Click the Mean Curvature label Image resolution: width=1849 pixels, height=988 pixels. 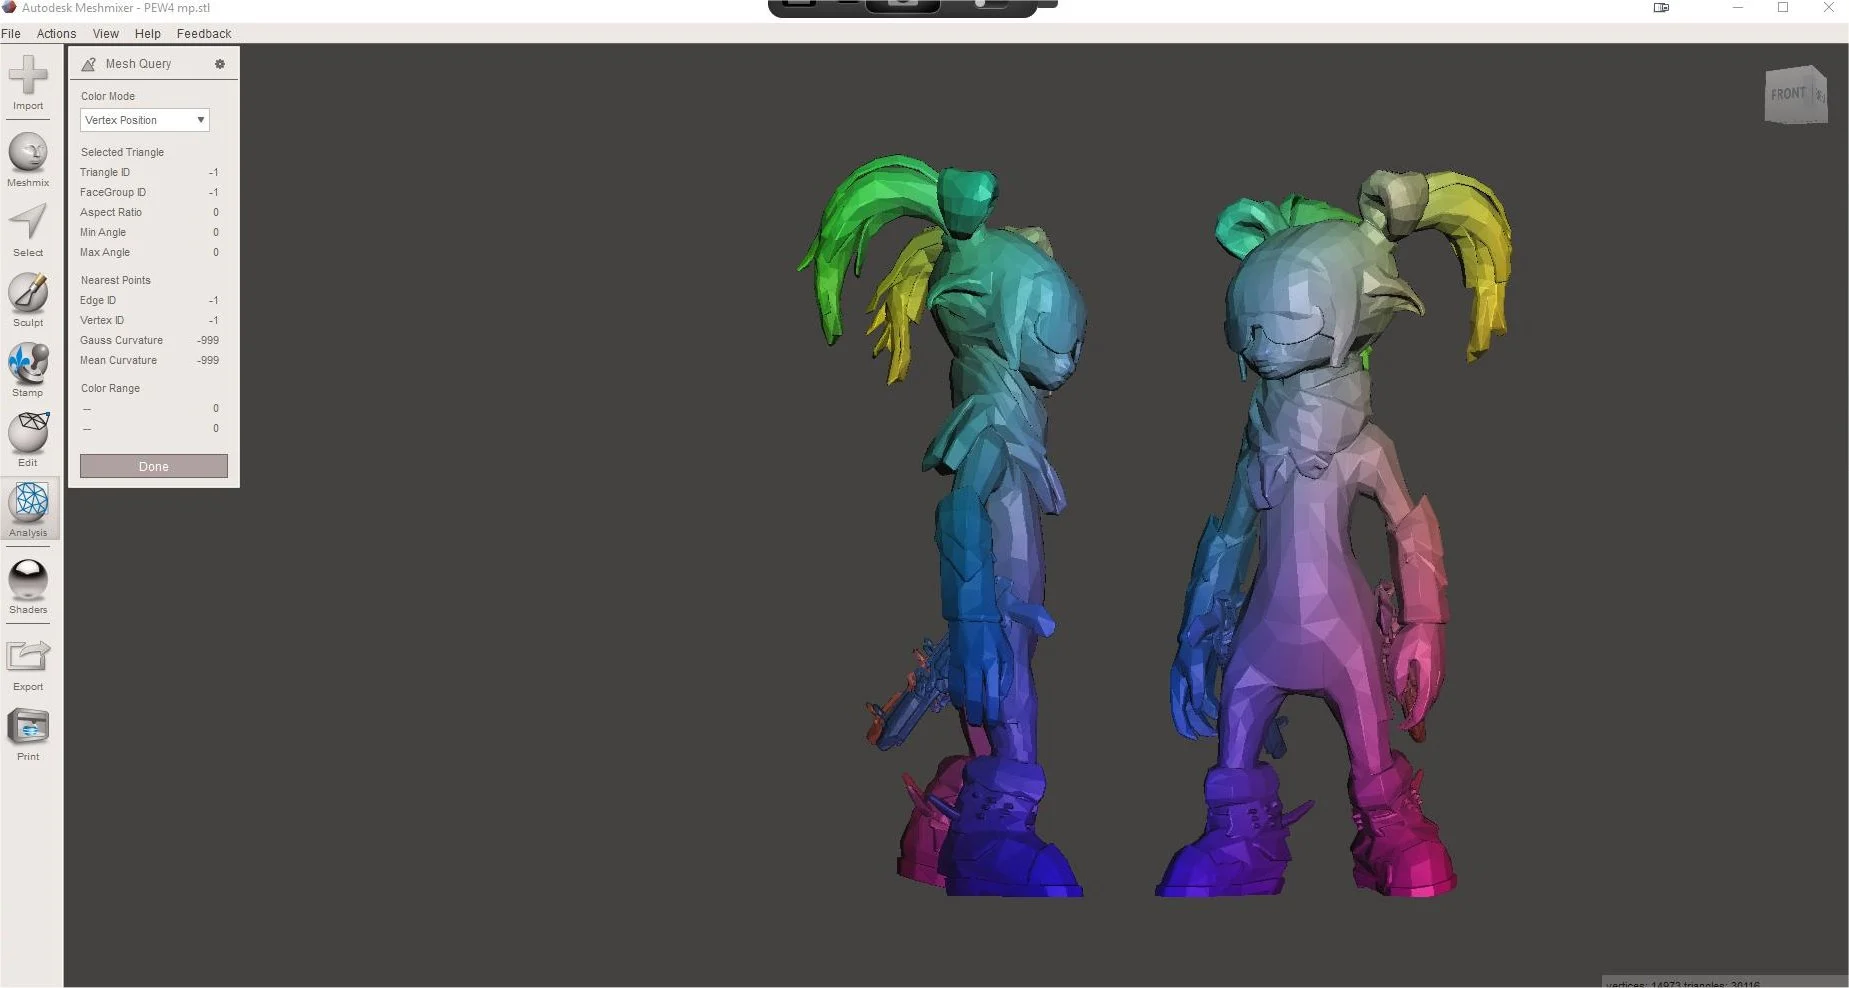click(118, 360)
